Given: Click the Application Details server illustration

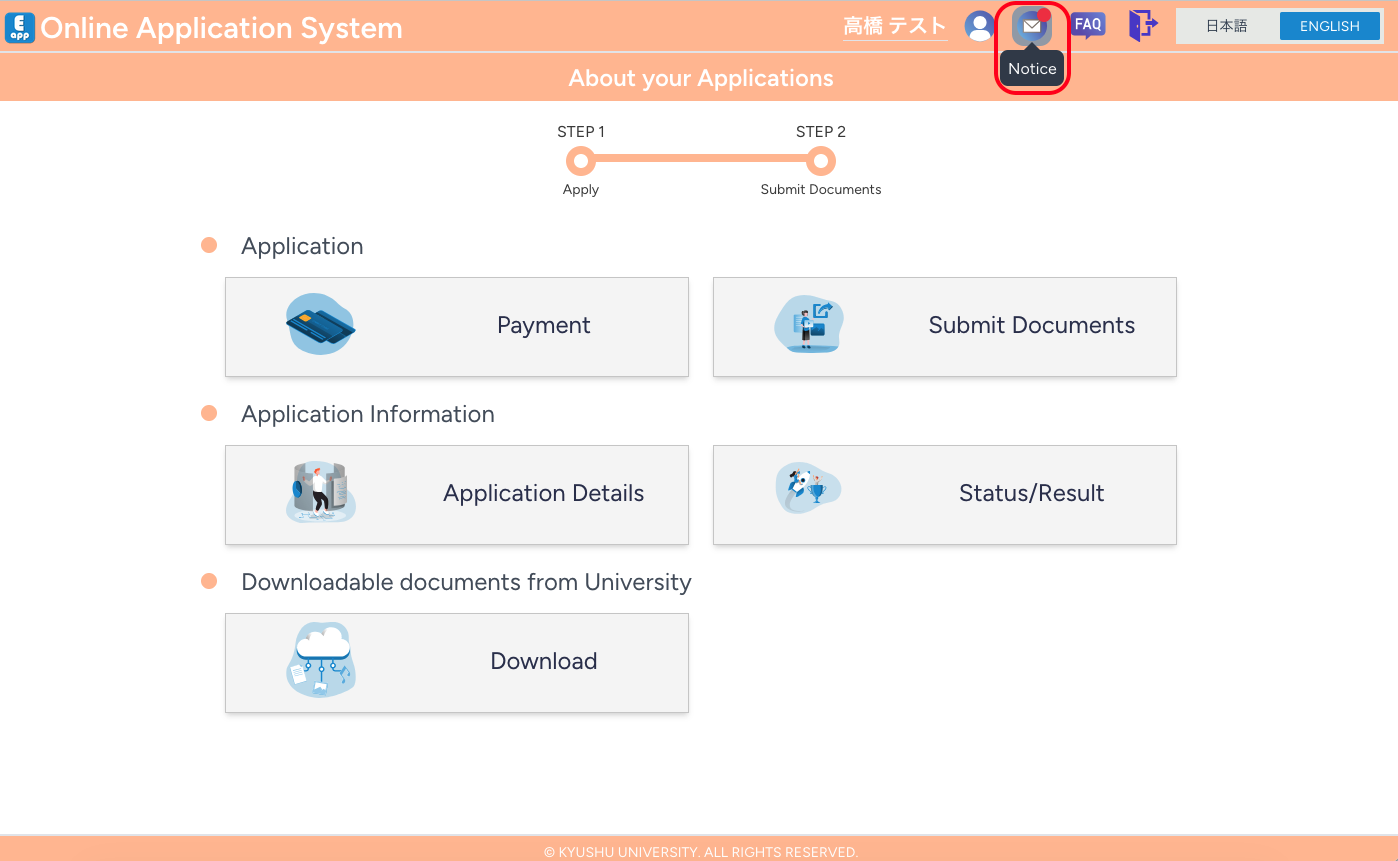Looking at the screenshot, I should tap(321, 493).
